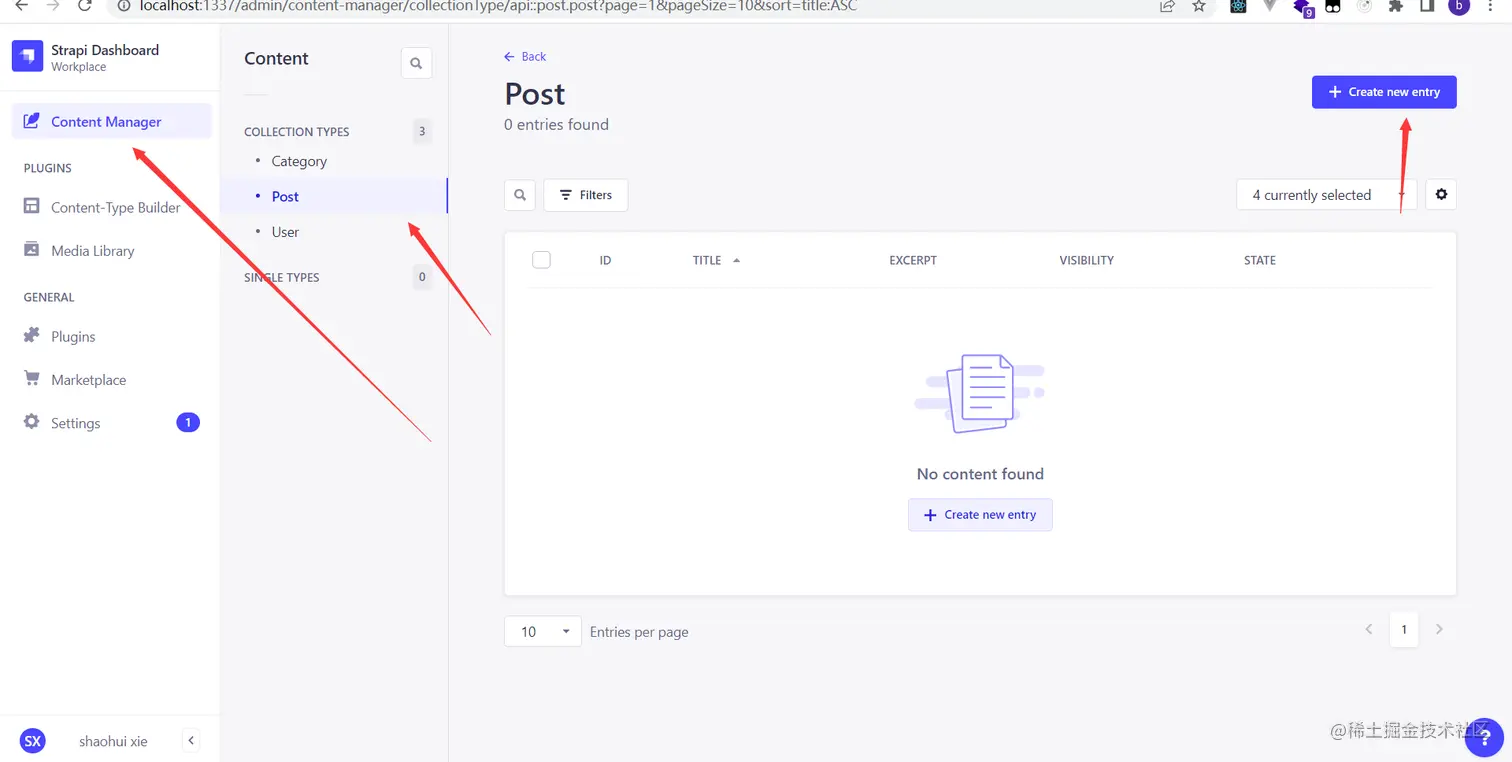Select all entries via the header checkbox
1512x762 pixels.
[541, 259]
